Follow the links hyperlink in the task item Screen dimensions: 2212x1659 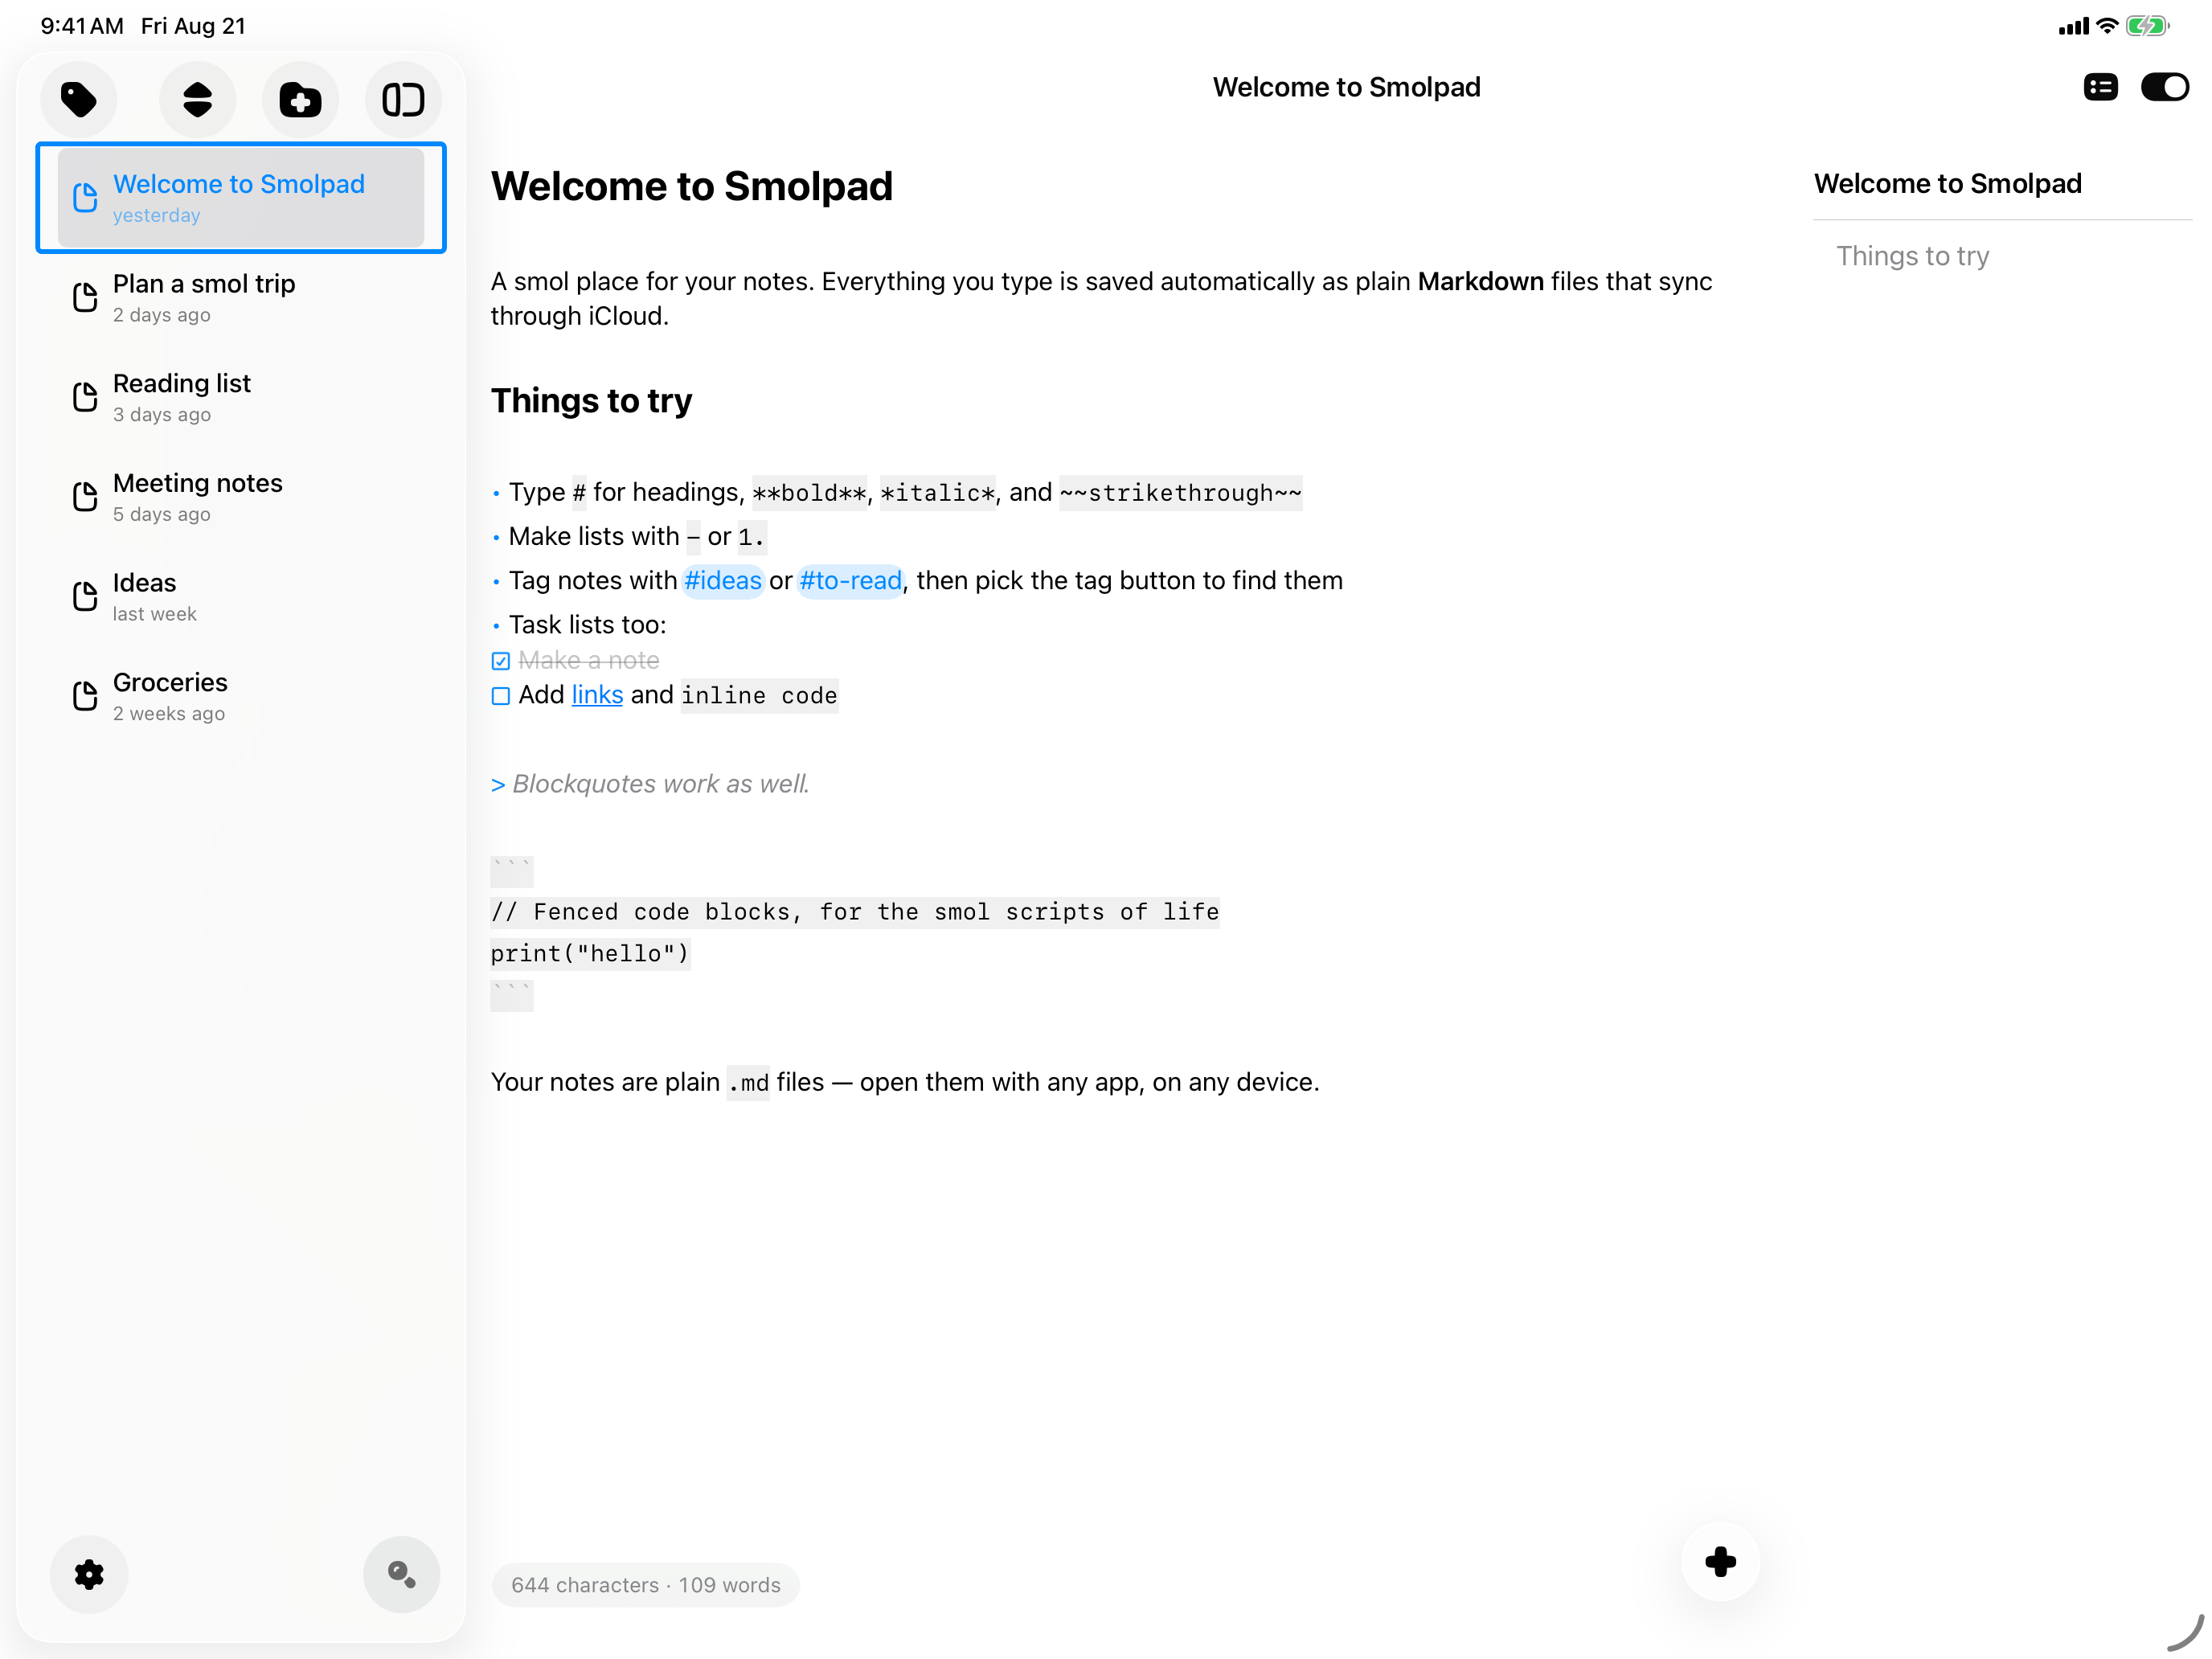(x=597, y=695)
